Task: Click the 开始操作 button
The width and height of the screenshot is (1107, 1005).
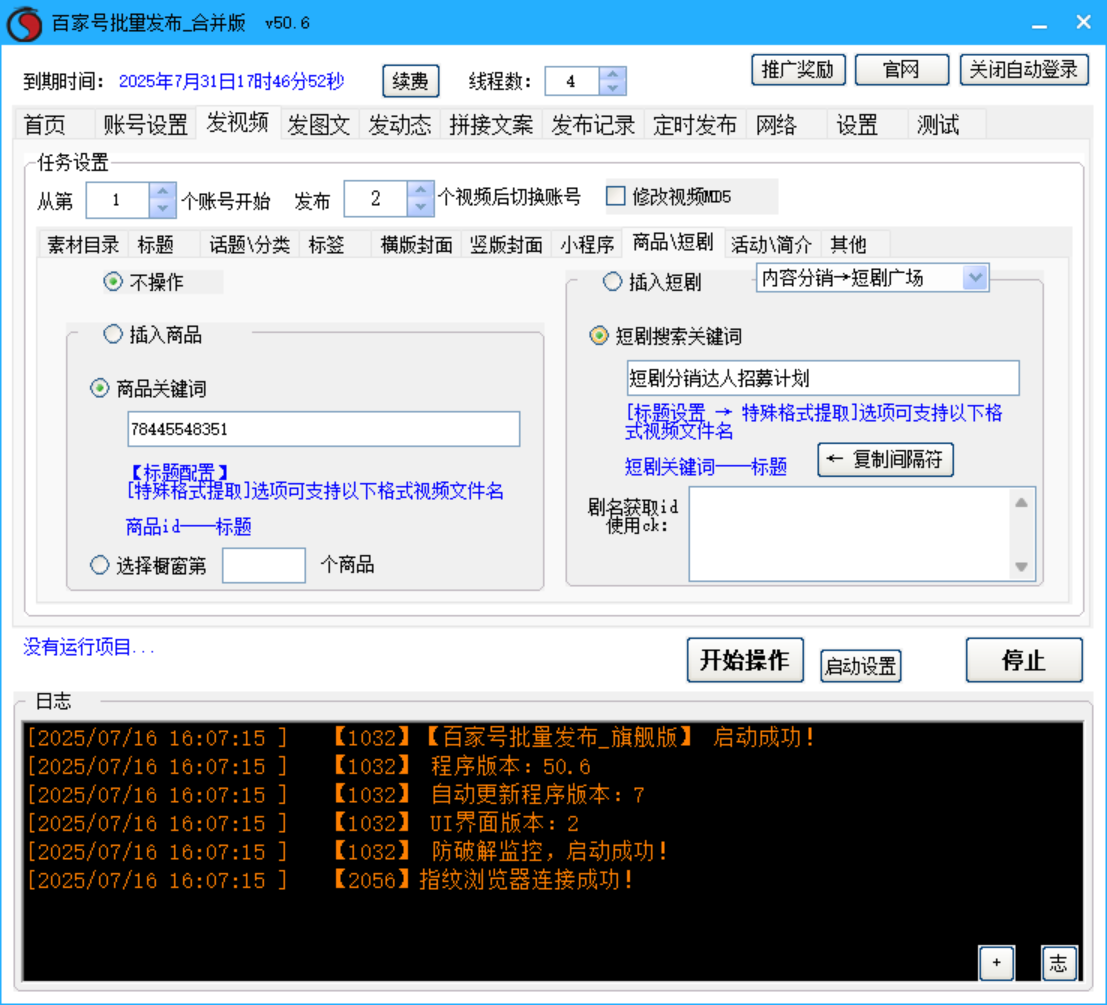Action: coord(744,660)
